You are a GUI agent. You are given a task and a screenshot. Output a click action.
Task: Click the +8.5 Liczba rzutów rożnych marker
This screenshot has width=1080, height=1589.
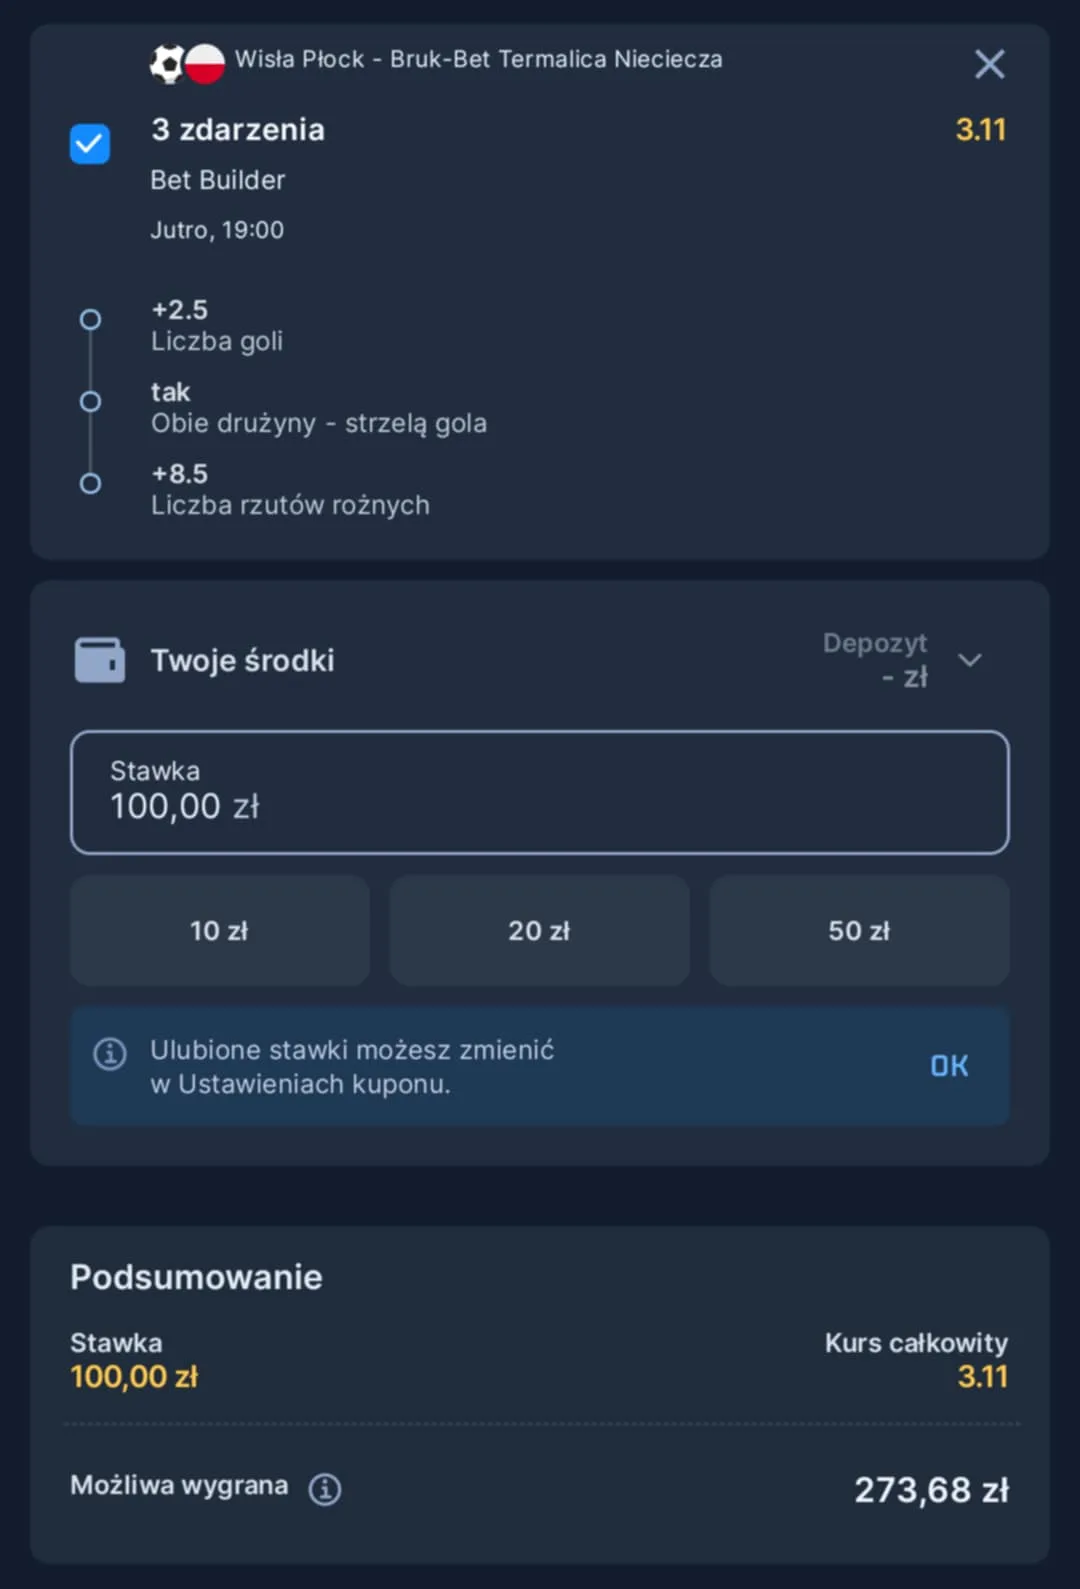pos(91,484)
